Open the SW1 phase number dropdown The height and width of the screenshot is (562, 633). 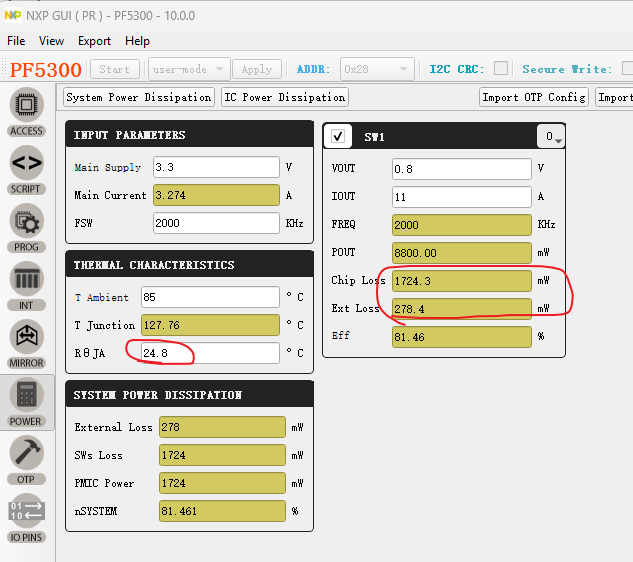(551, 136)
